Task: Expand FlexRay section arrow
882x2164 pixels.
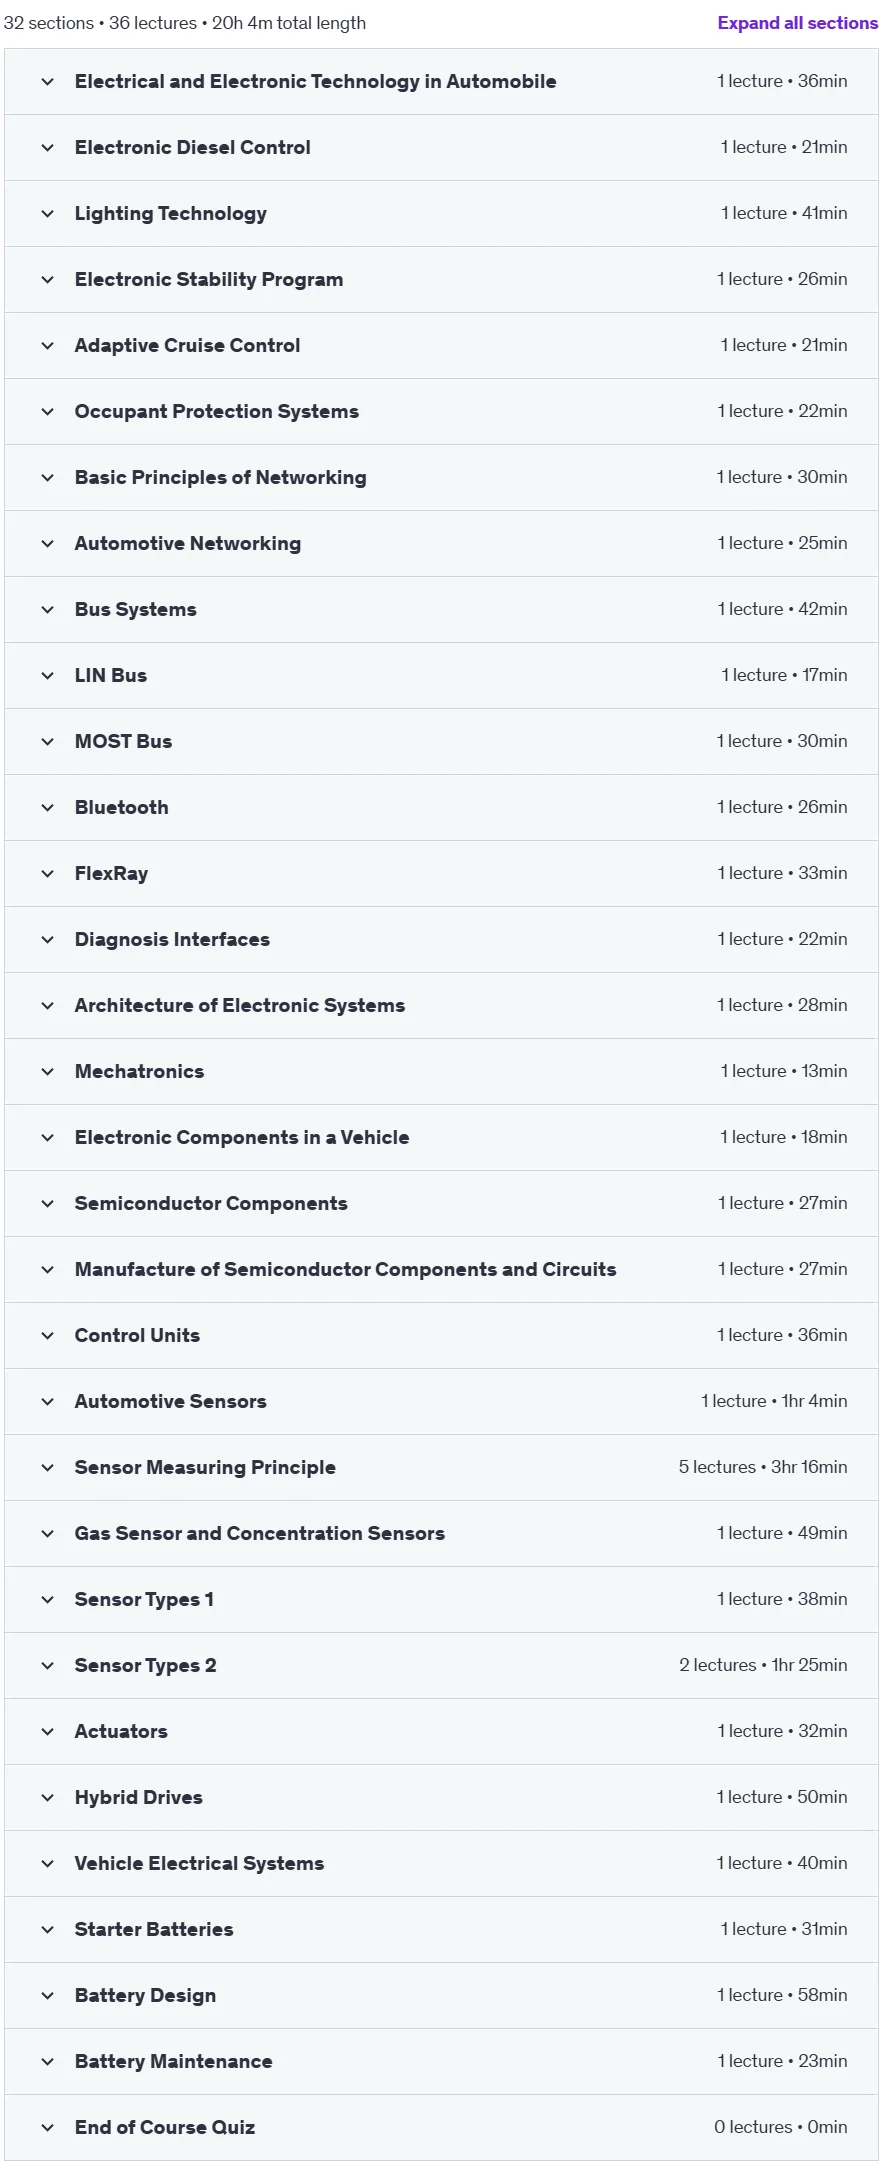Action: tap(47, 874)
